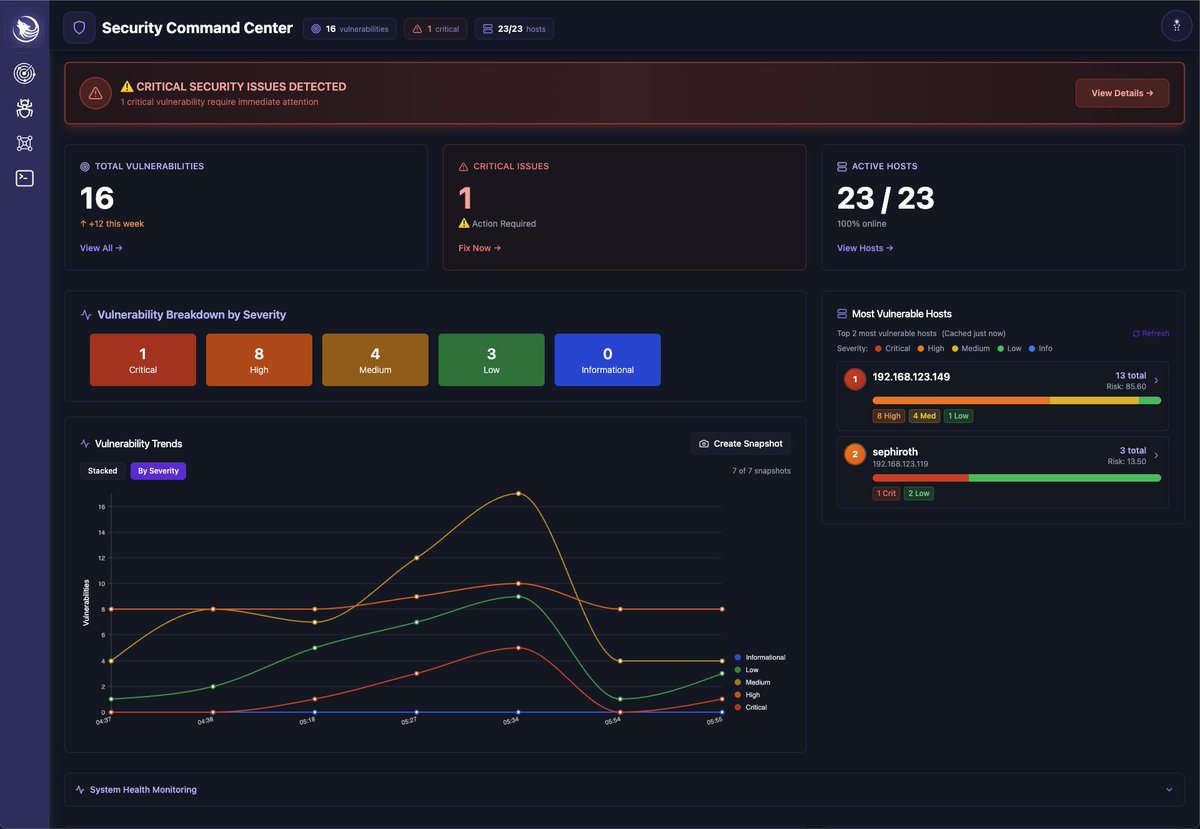Viewport: 1200px width, 829px height.
Task: Click the 16 vulnerabilities badge in header
Action: (349, 28)
